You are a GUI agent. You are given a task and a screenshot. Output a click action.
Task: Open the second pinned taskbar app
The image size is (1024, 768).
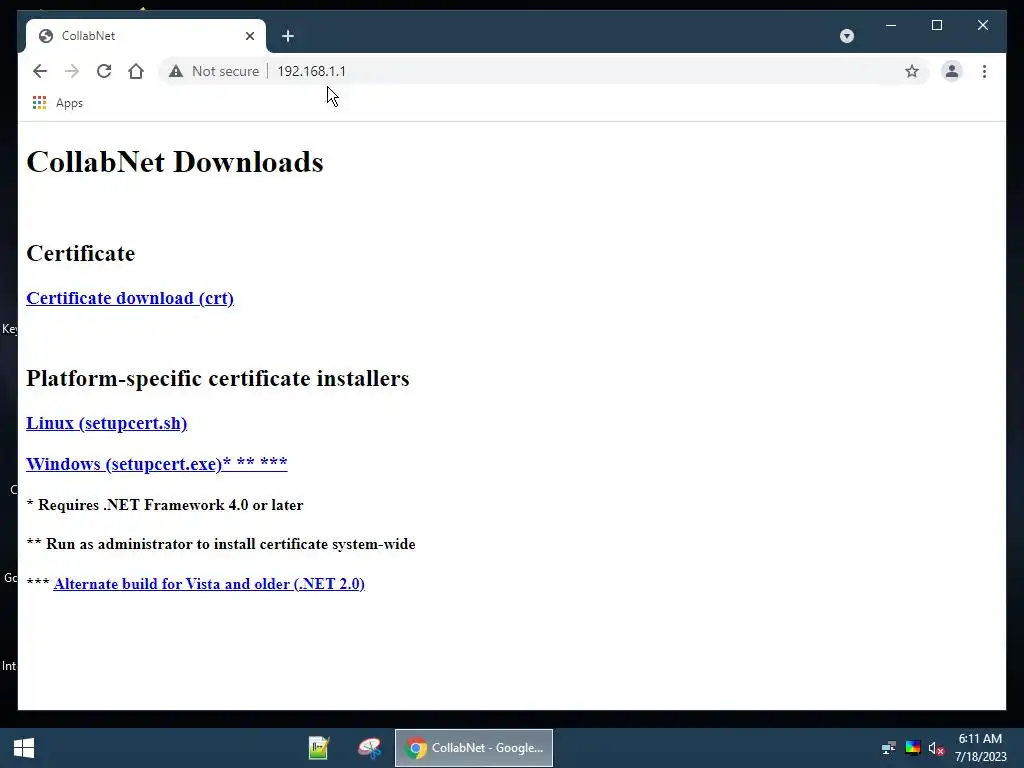pos(370,748)
